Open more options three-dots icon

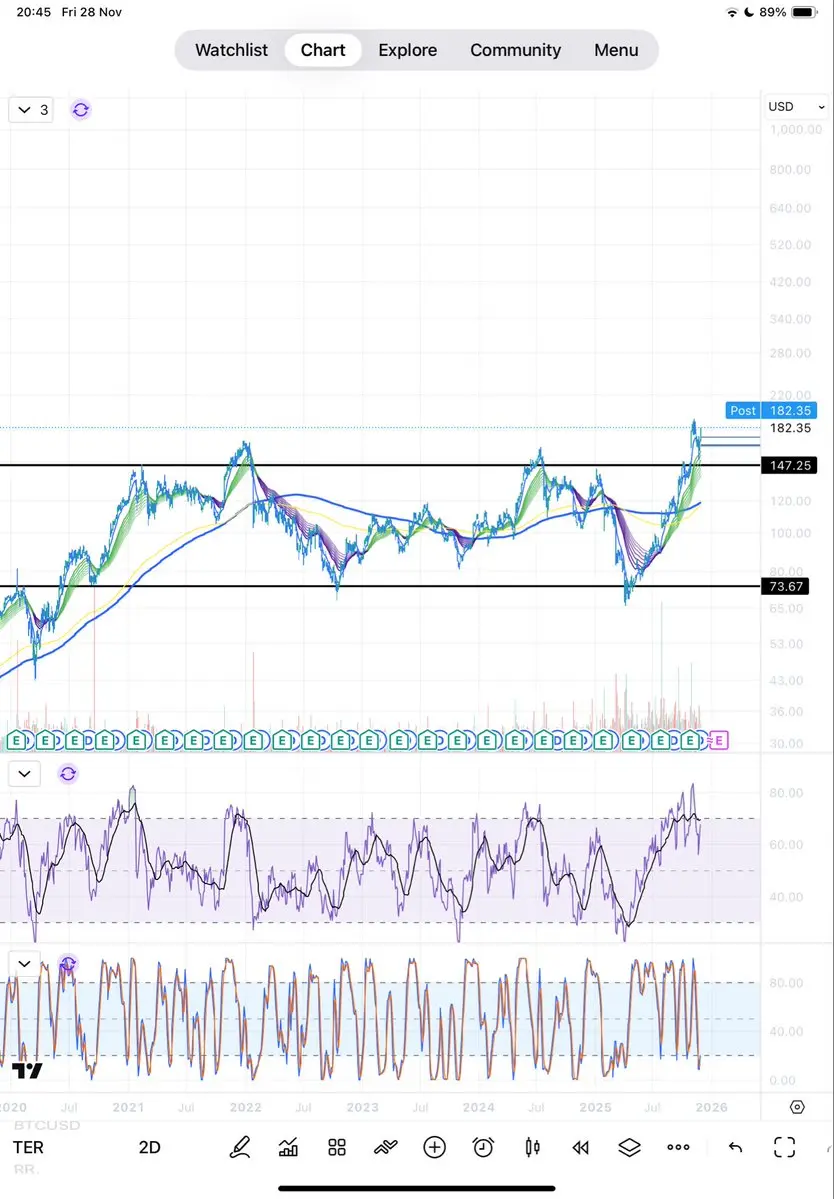point(678,1147)
